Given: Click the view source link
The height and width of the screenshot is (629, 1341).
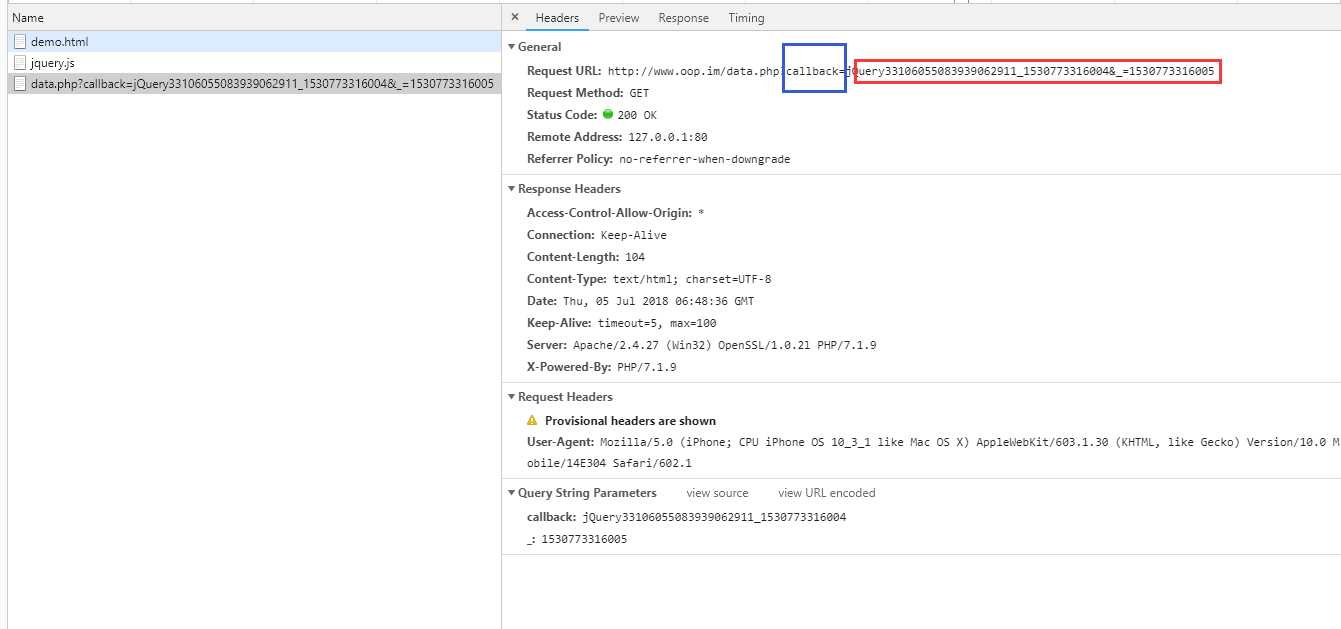Looking at the screenshot, I should click(717, 493).
